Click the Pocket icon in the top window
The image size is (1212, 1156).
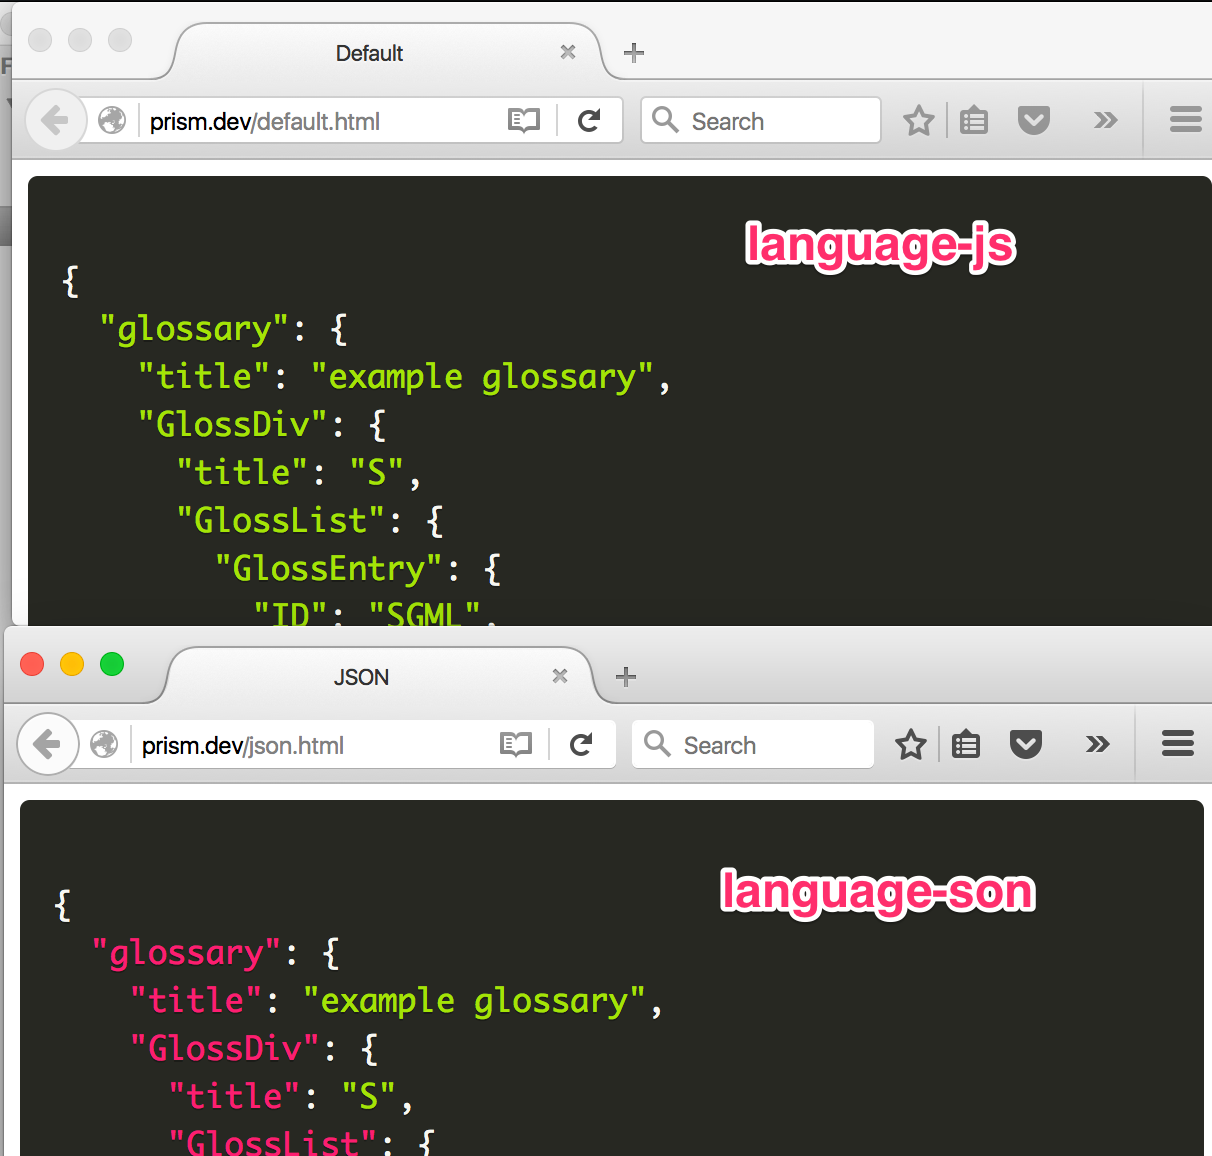[1034, 119]
